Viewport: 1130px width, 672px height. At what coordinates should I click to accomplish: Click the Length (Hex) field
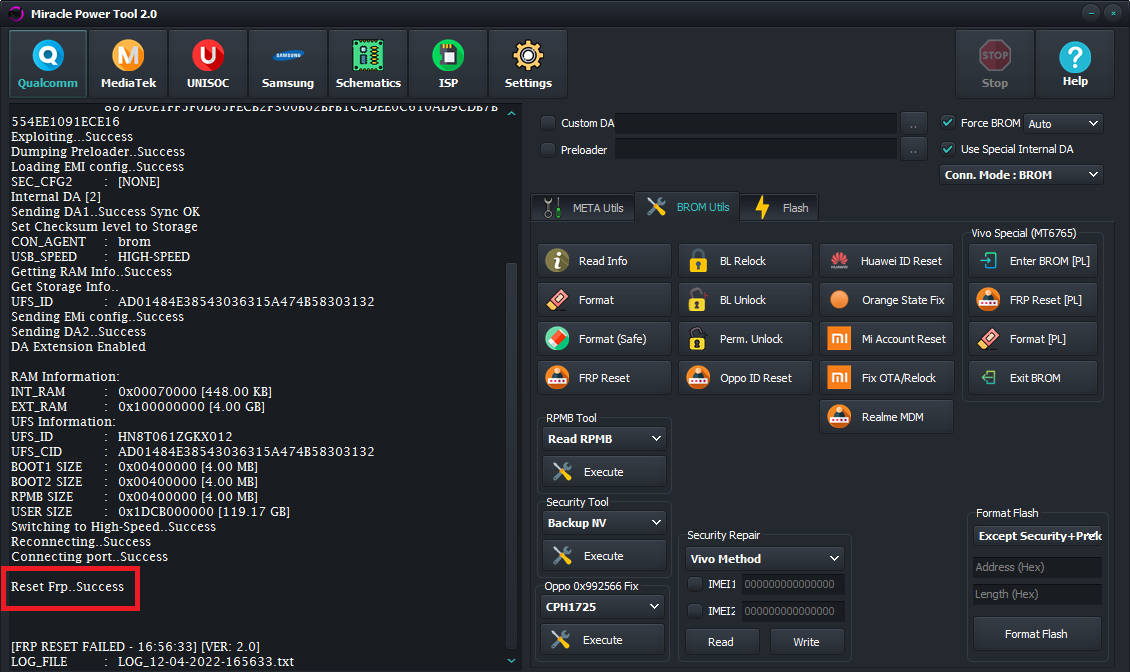pyautogui.click(x=1037, y=594)
